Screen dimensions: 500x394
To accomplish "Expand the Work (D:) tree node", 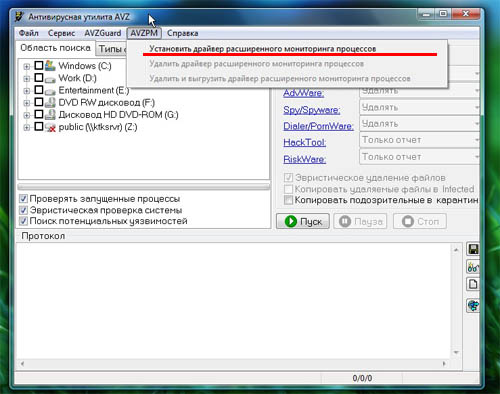I will click(x=26, y=79).
